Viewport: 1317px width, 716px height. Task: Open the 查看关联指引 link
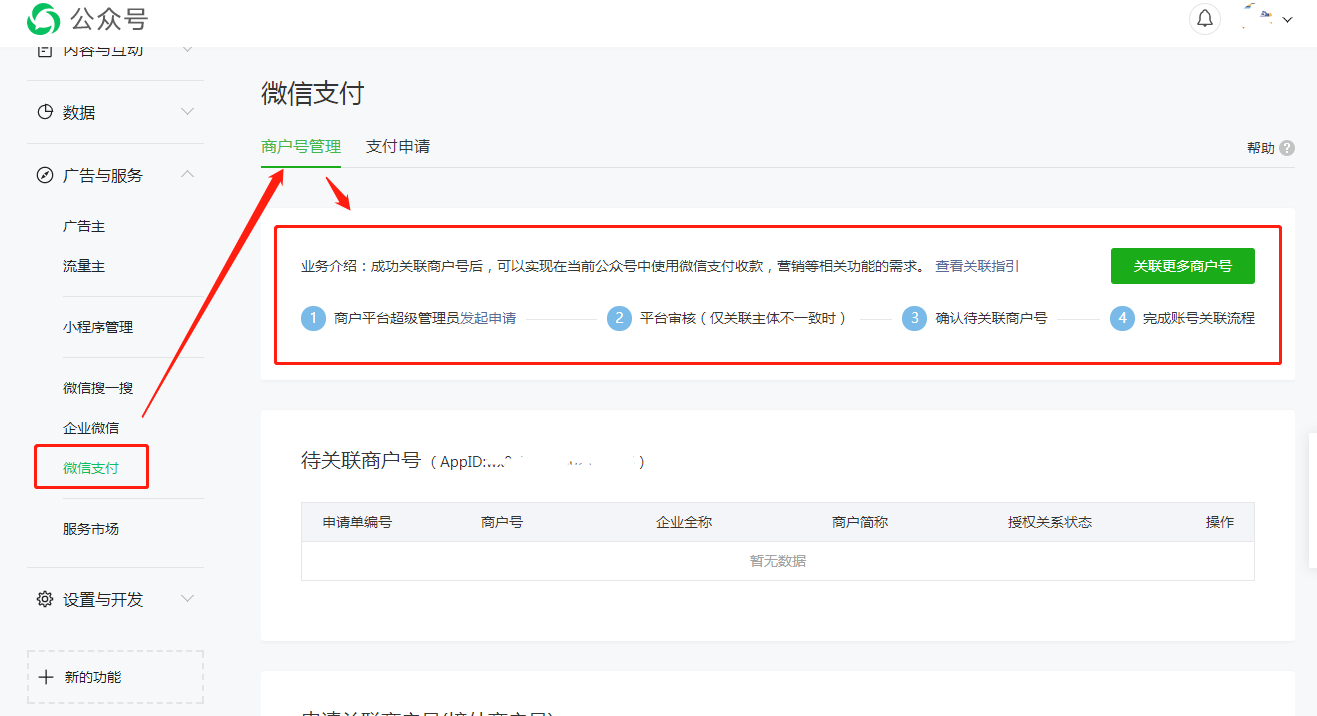(x=977, y=266)
